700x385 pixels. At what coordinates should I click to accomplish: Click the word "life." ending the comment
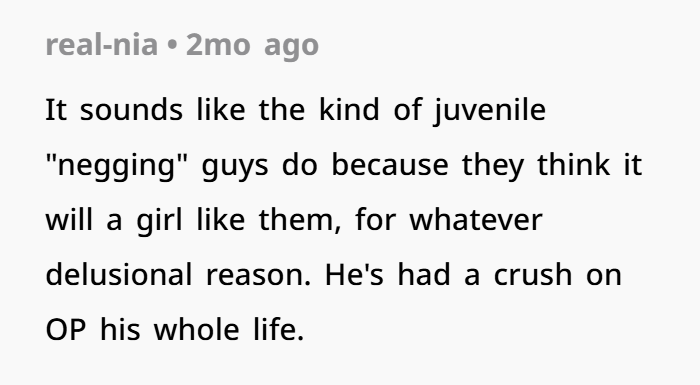[279, 330]
